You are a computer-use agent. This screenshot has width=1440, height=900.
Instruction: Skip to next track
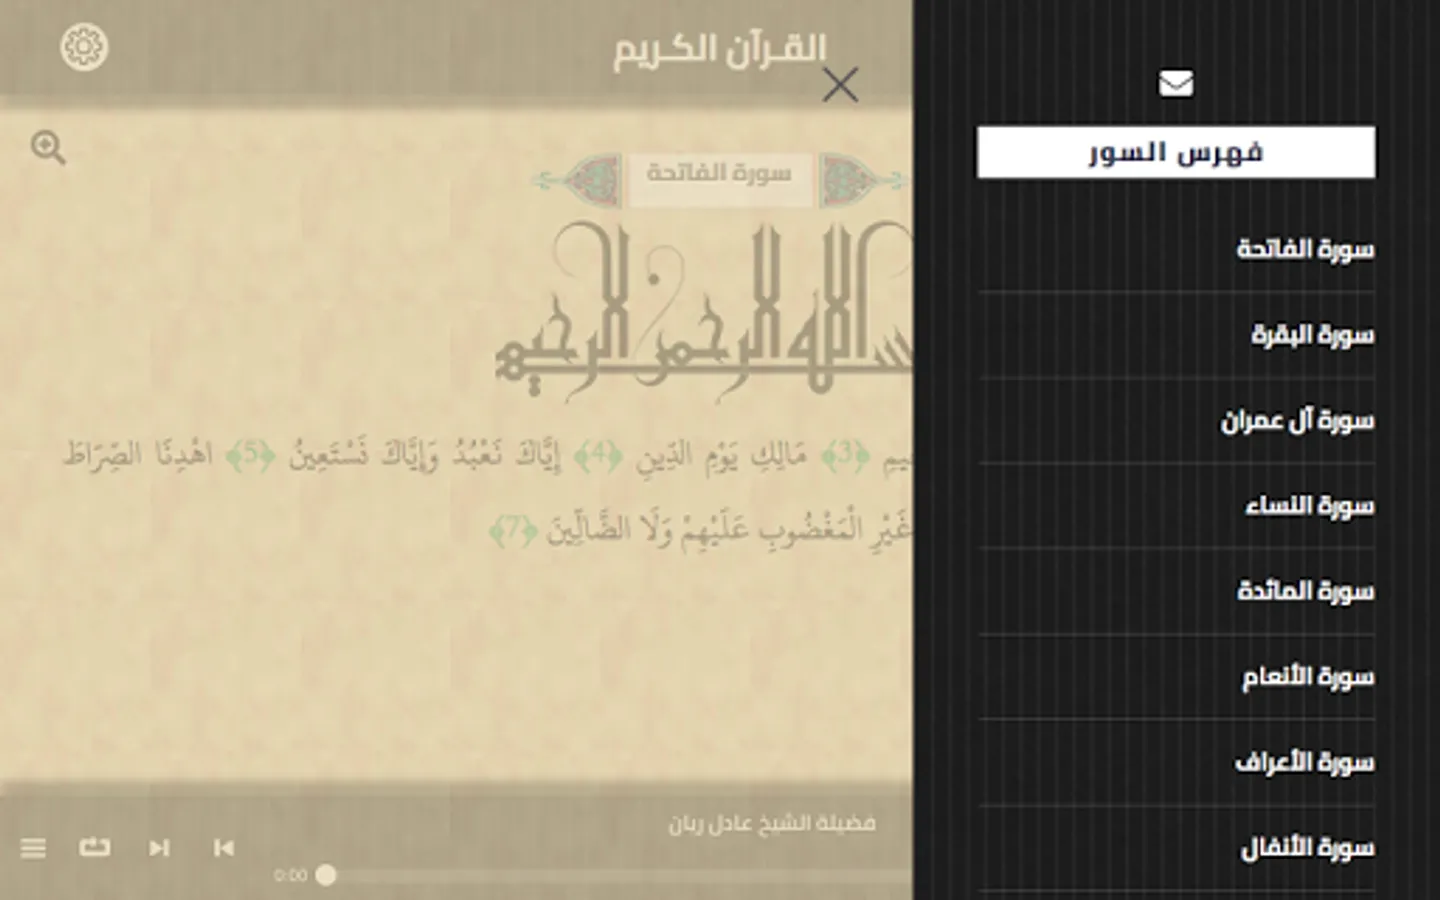point(159,848)
